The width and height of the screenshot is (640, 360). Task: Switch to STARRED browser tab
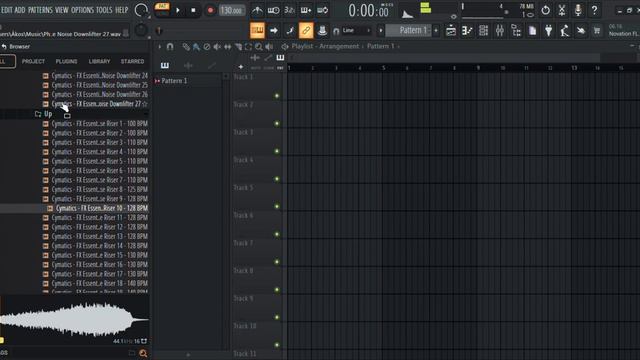point(132,61)
